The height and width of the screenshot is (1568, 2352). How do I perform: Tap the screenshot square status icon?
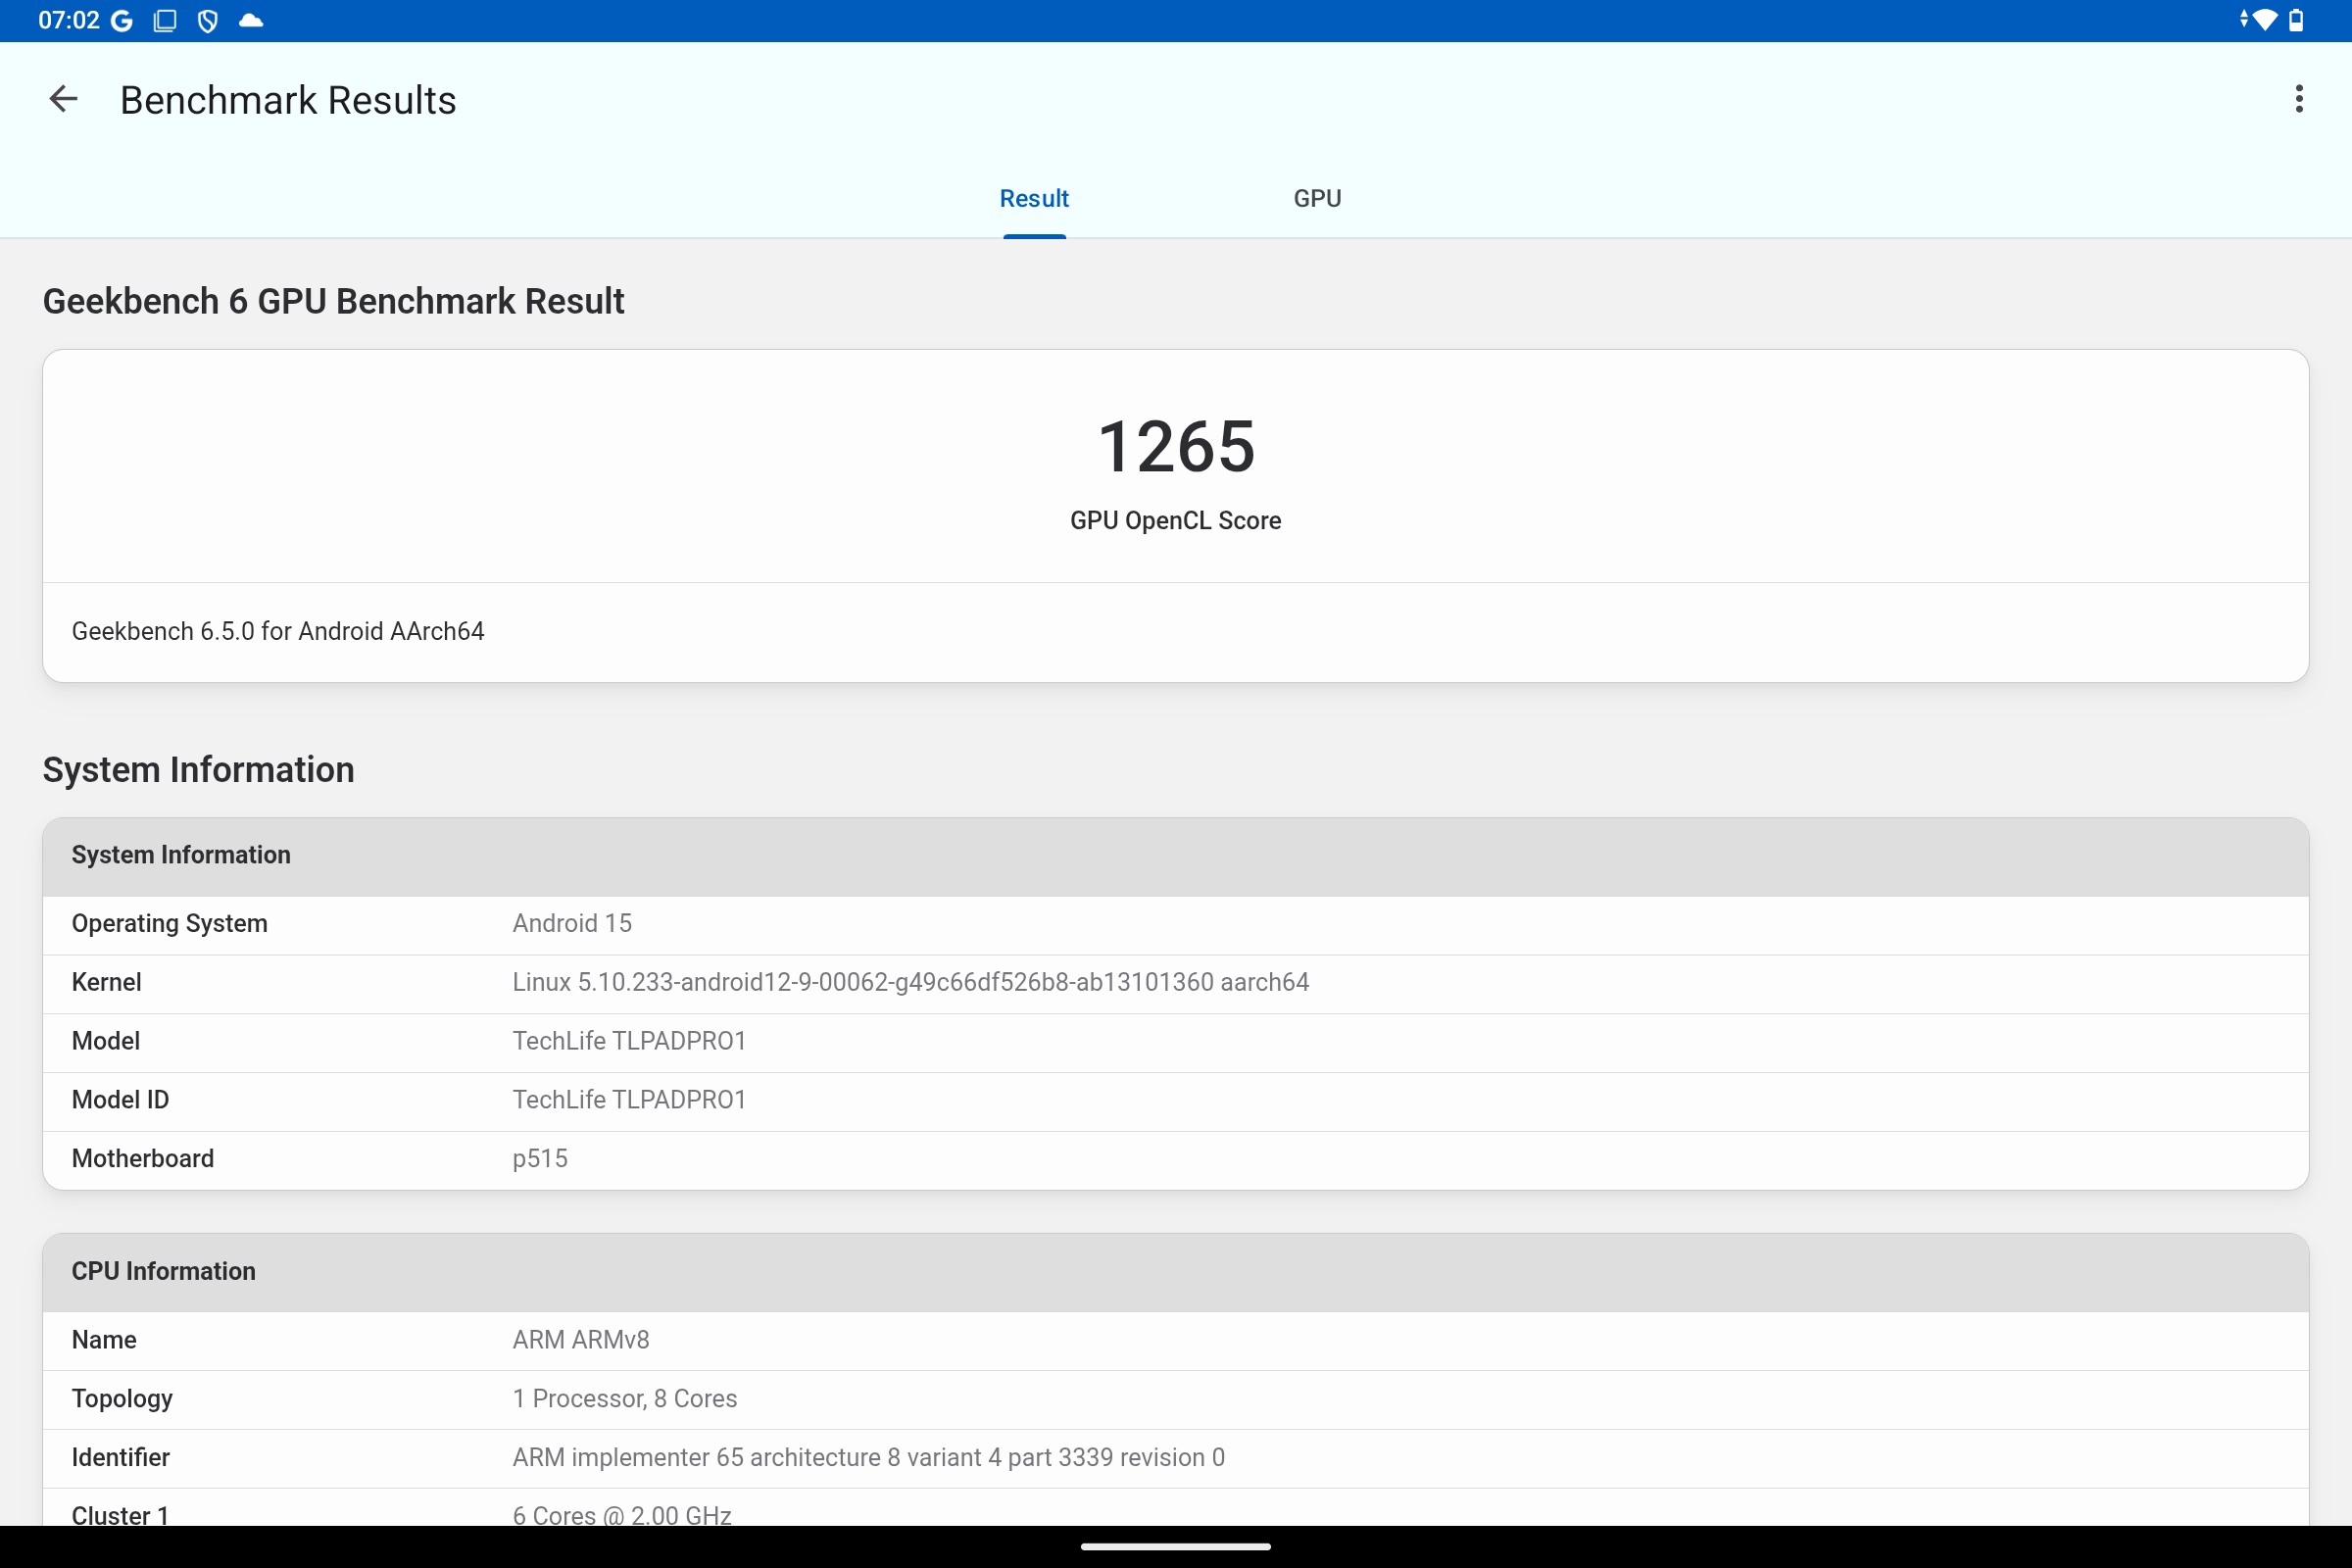tap(165, 21)
